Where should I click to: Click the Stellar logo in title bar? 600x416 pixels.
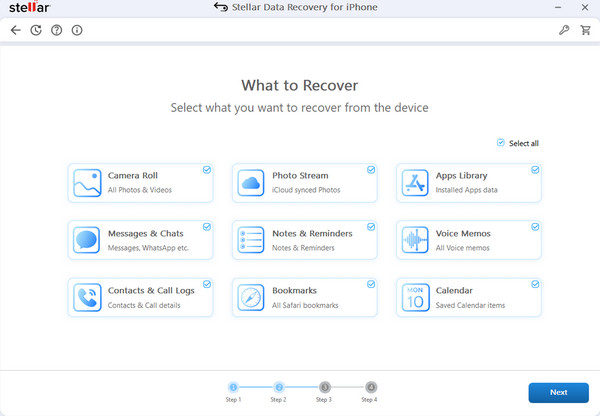(29, 7)
